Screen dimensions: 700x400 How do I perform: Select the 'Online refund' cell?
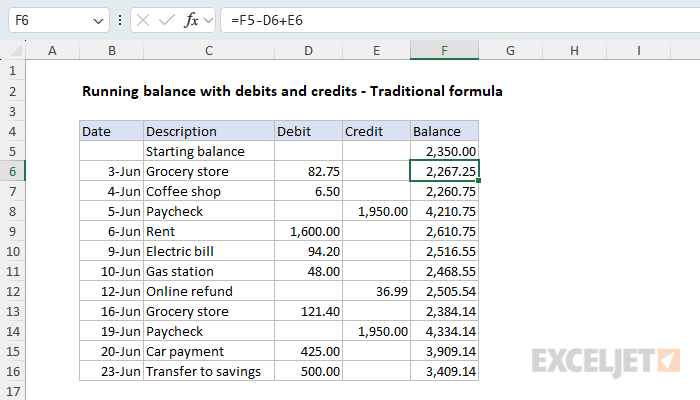[x=208, y=291]
